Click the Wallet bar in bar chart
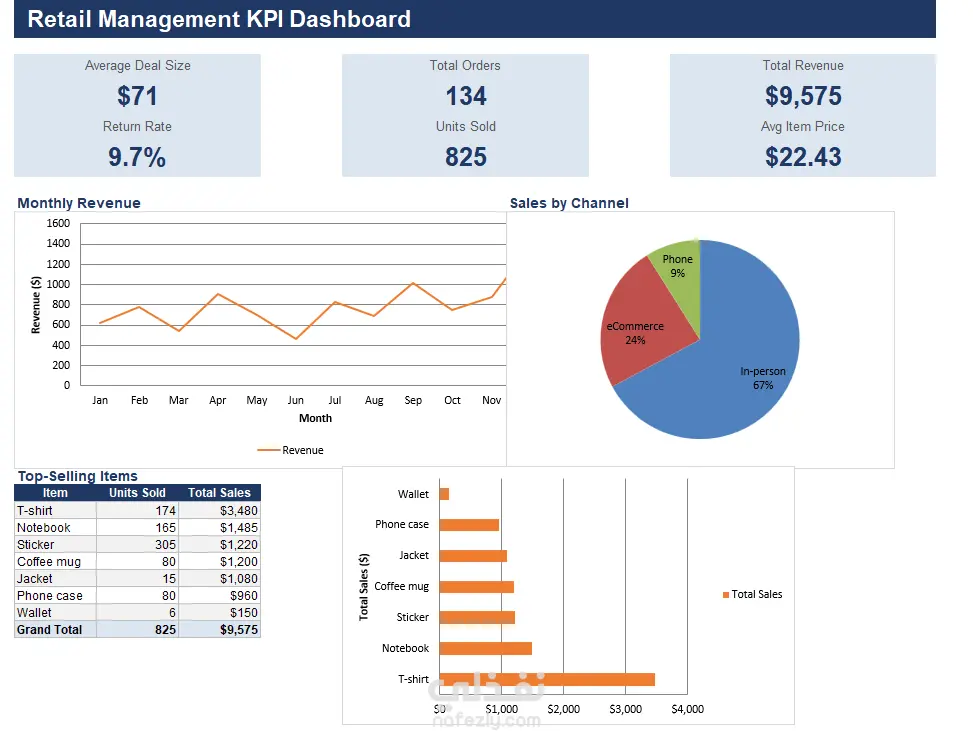Image resolution: width=973 pixels, height=731 pixels. point(444,494)
